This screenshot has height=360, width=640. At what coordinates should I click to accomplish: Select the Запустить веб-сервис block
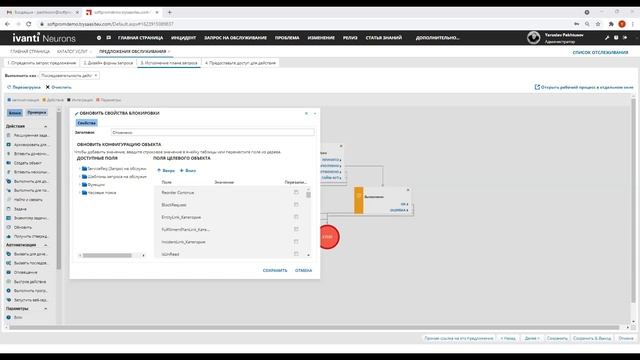[x=27, y=300]
